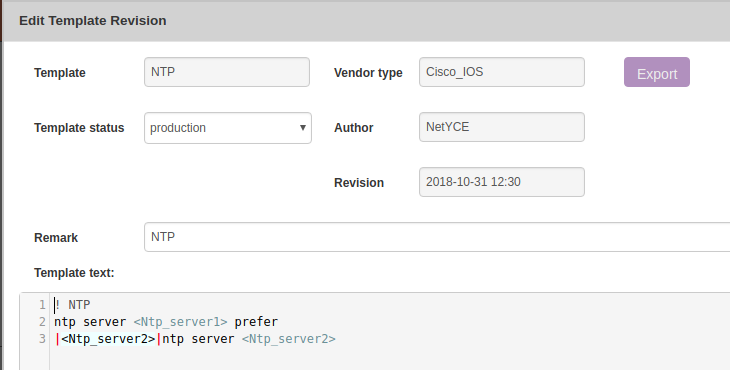Click the <Ntp_server1> variable in line 2

181,322
